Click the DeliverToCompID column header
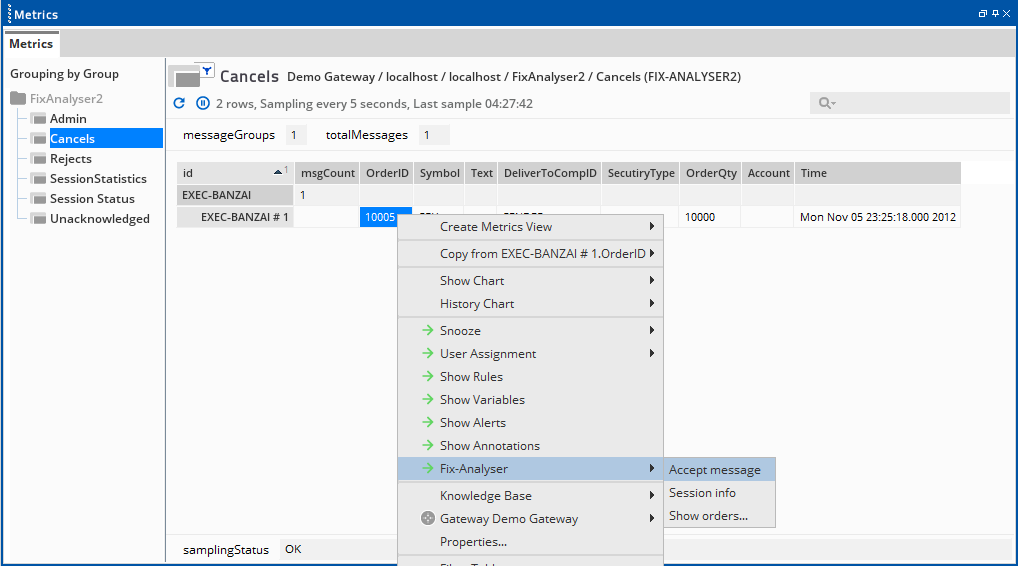The image size is (1018, 566). point(550,173)
